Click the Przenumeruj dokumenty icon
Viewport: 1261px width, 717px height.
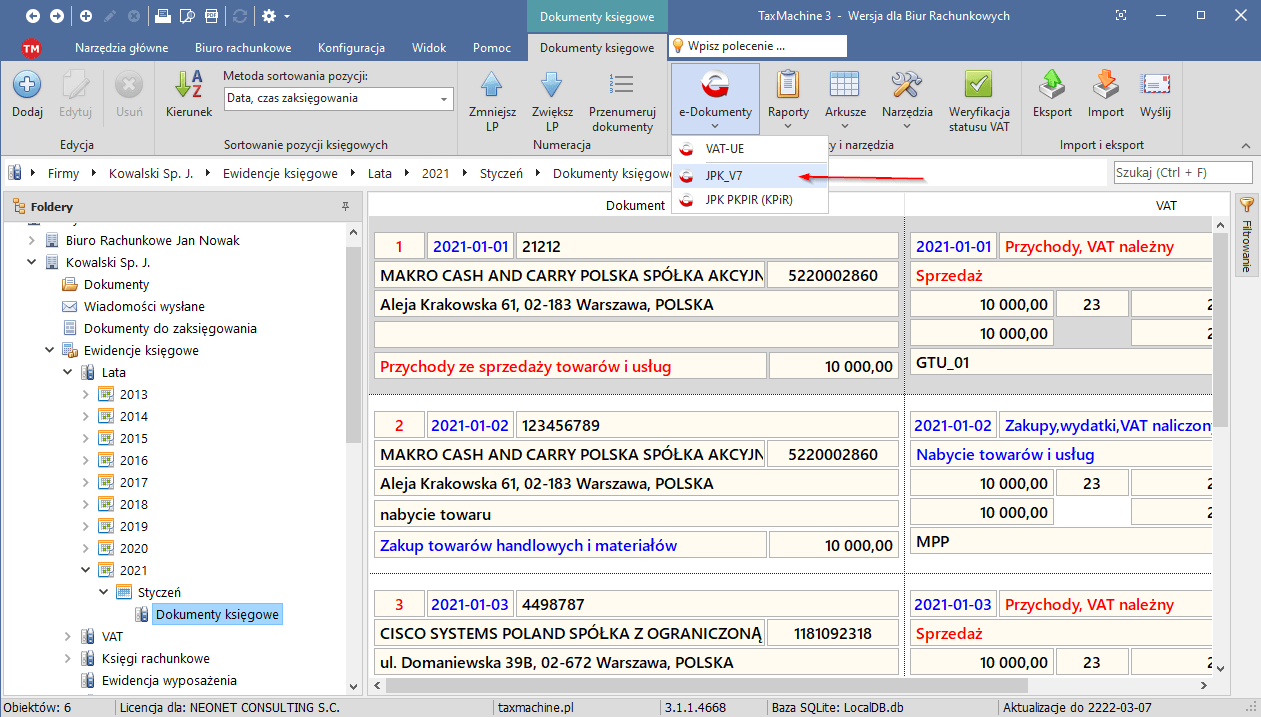pos(622,86)
